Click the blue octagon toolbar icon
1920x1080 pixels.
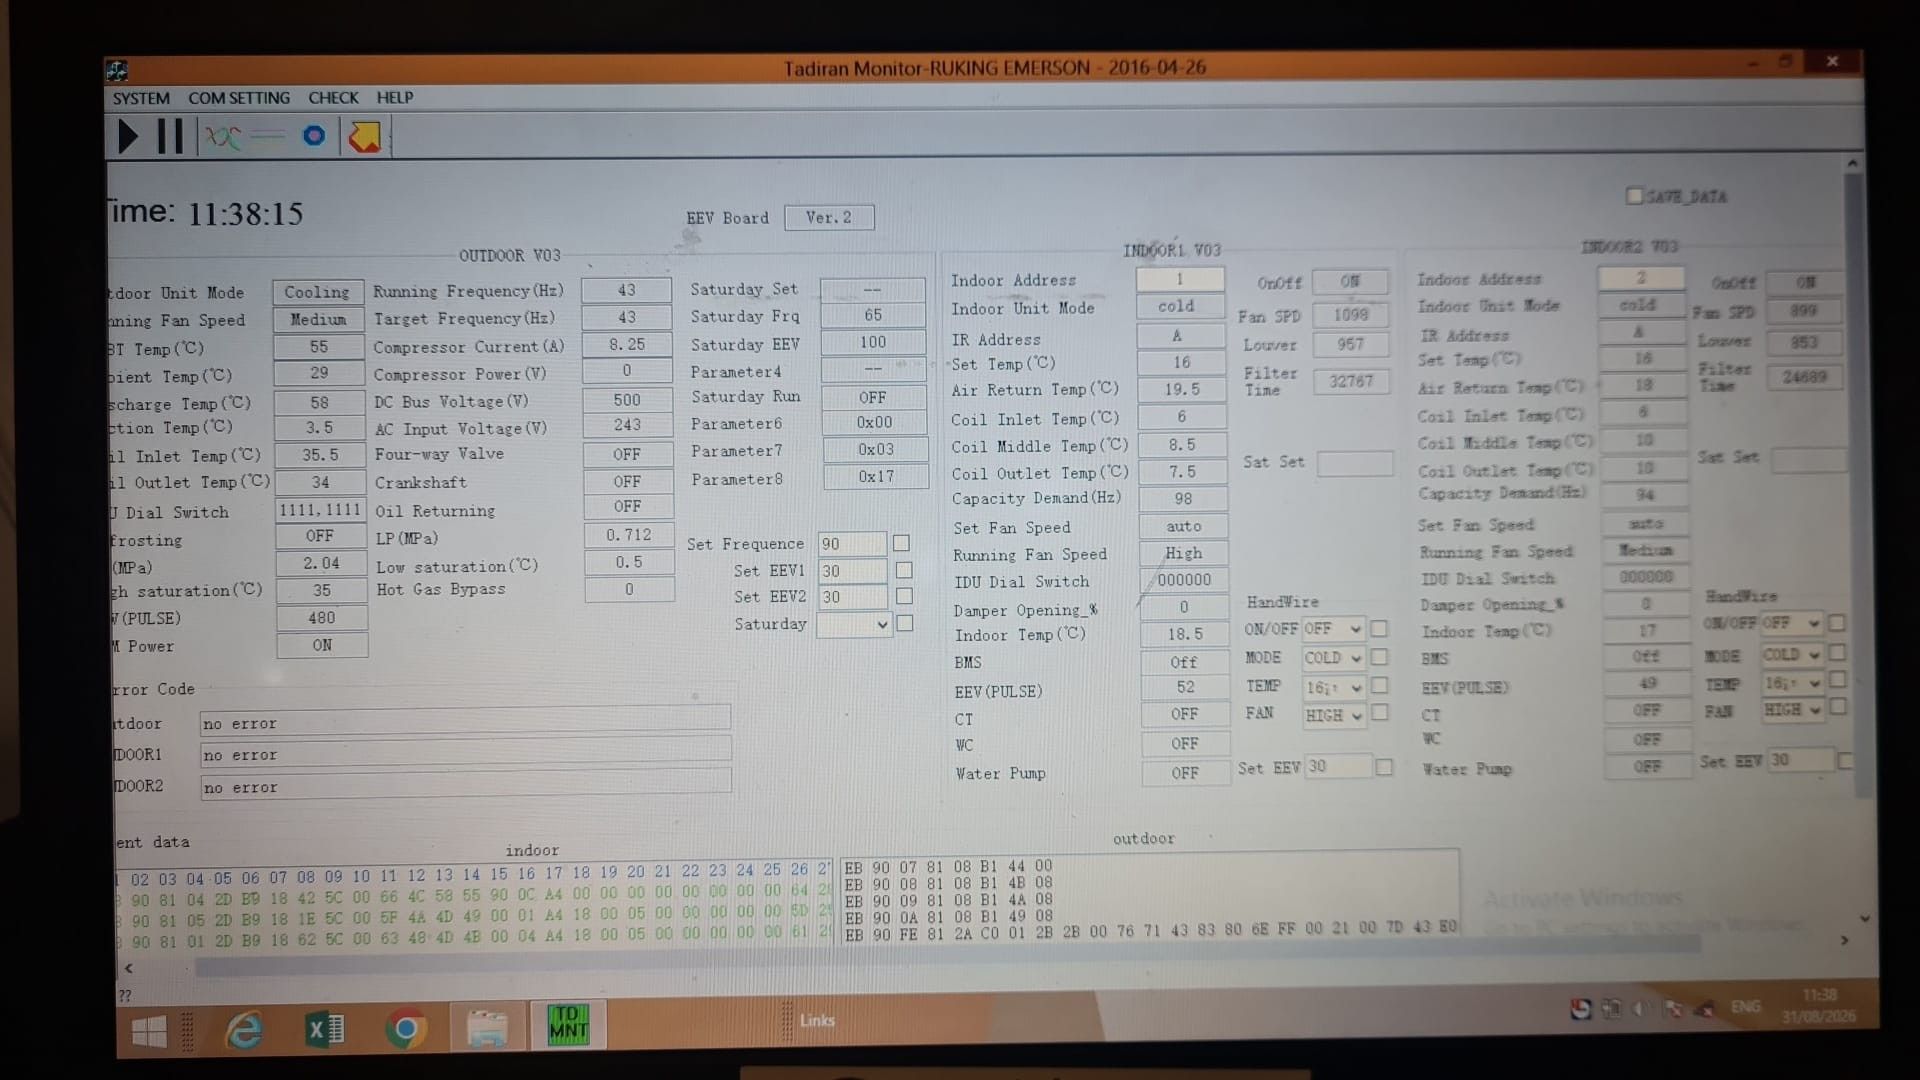pos(314,135)
